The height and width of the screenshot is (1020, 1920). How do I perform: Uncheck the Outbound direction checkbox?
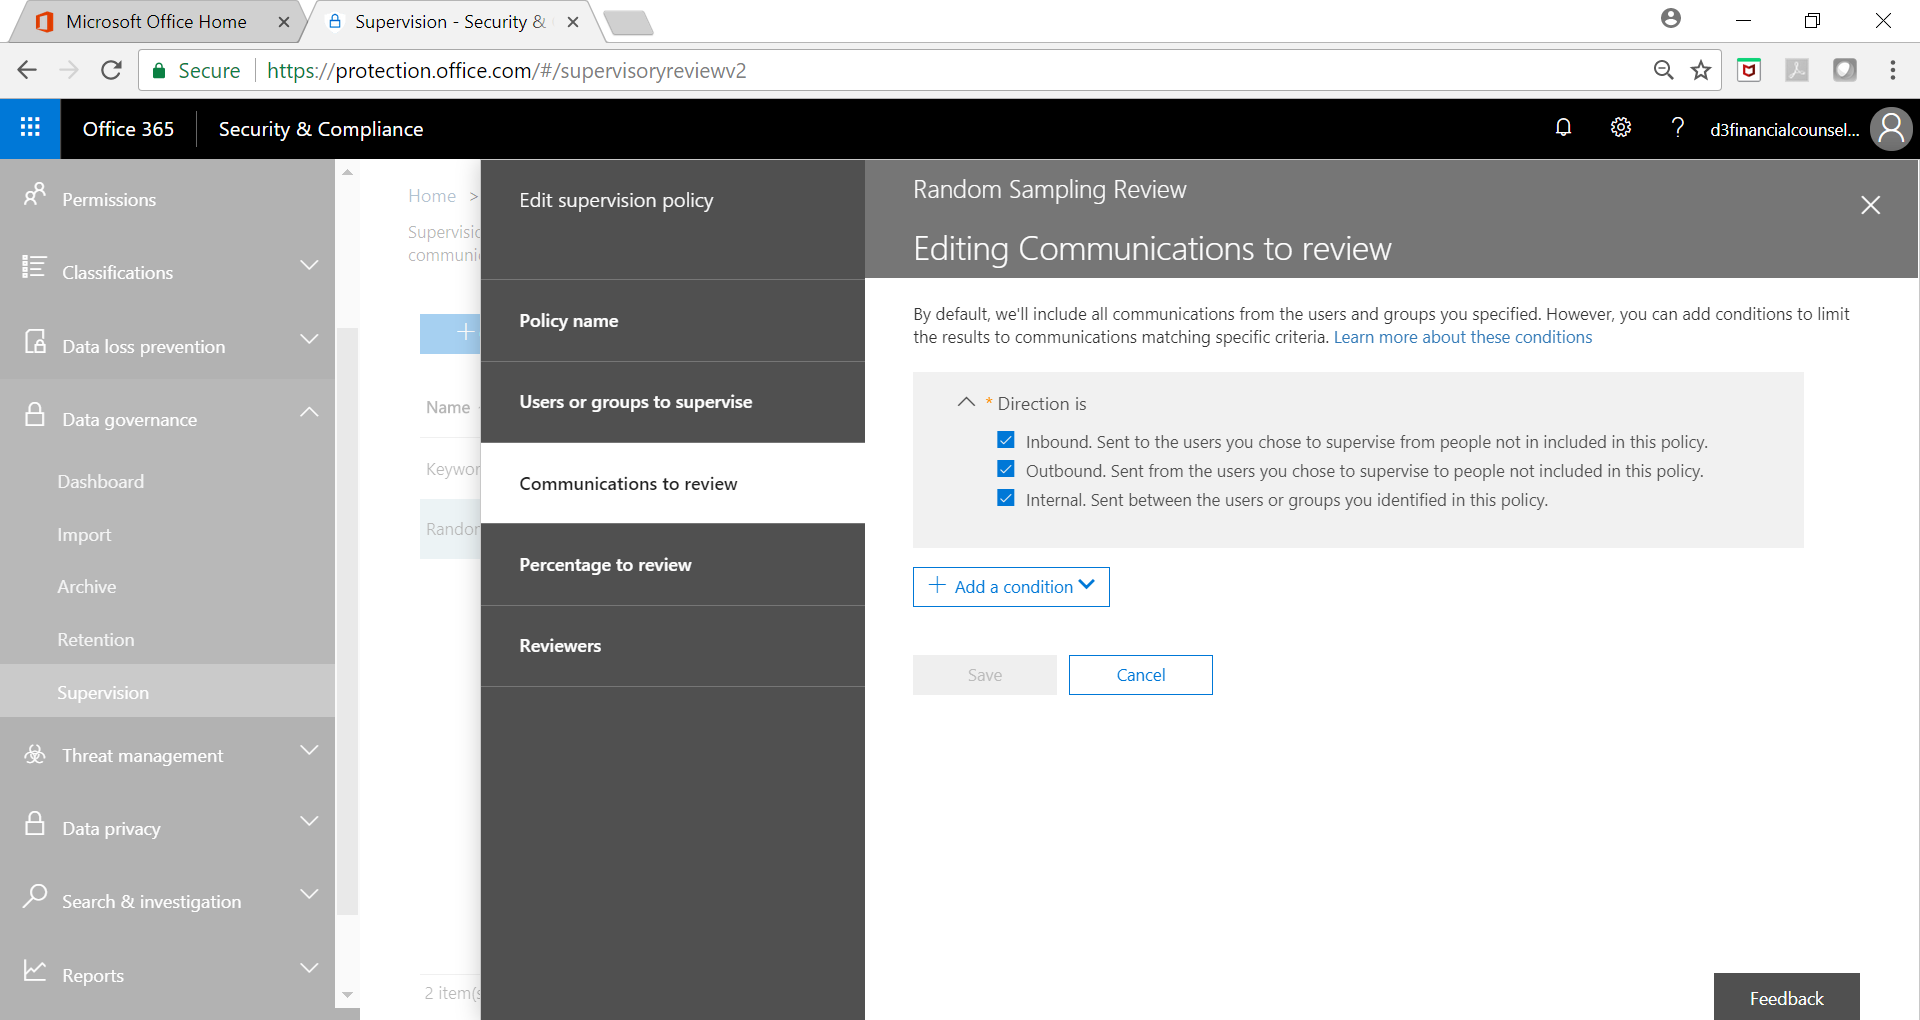pyautogui.click(x=1006, y=470)
